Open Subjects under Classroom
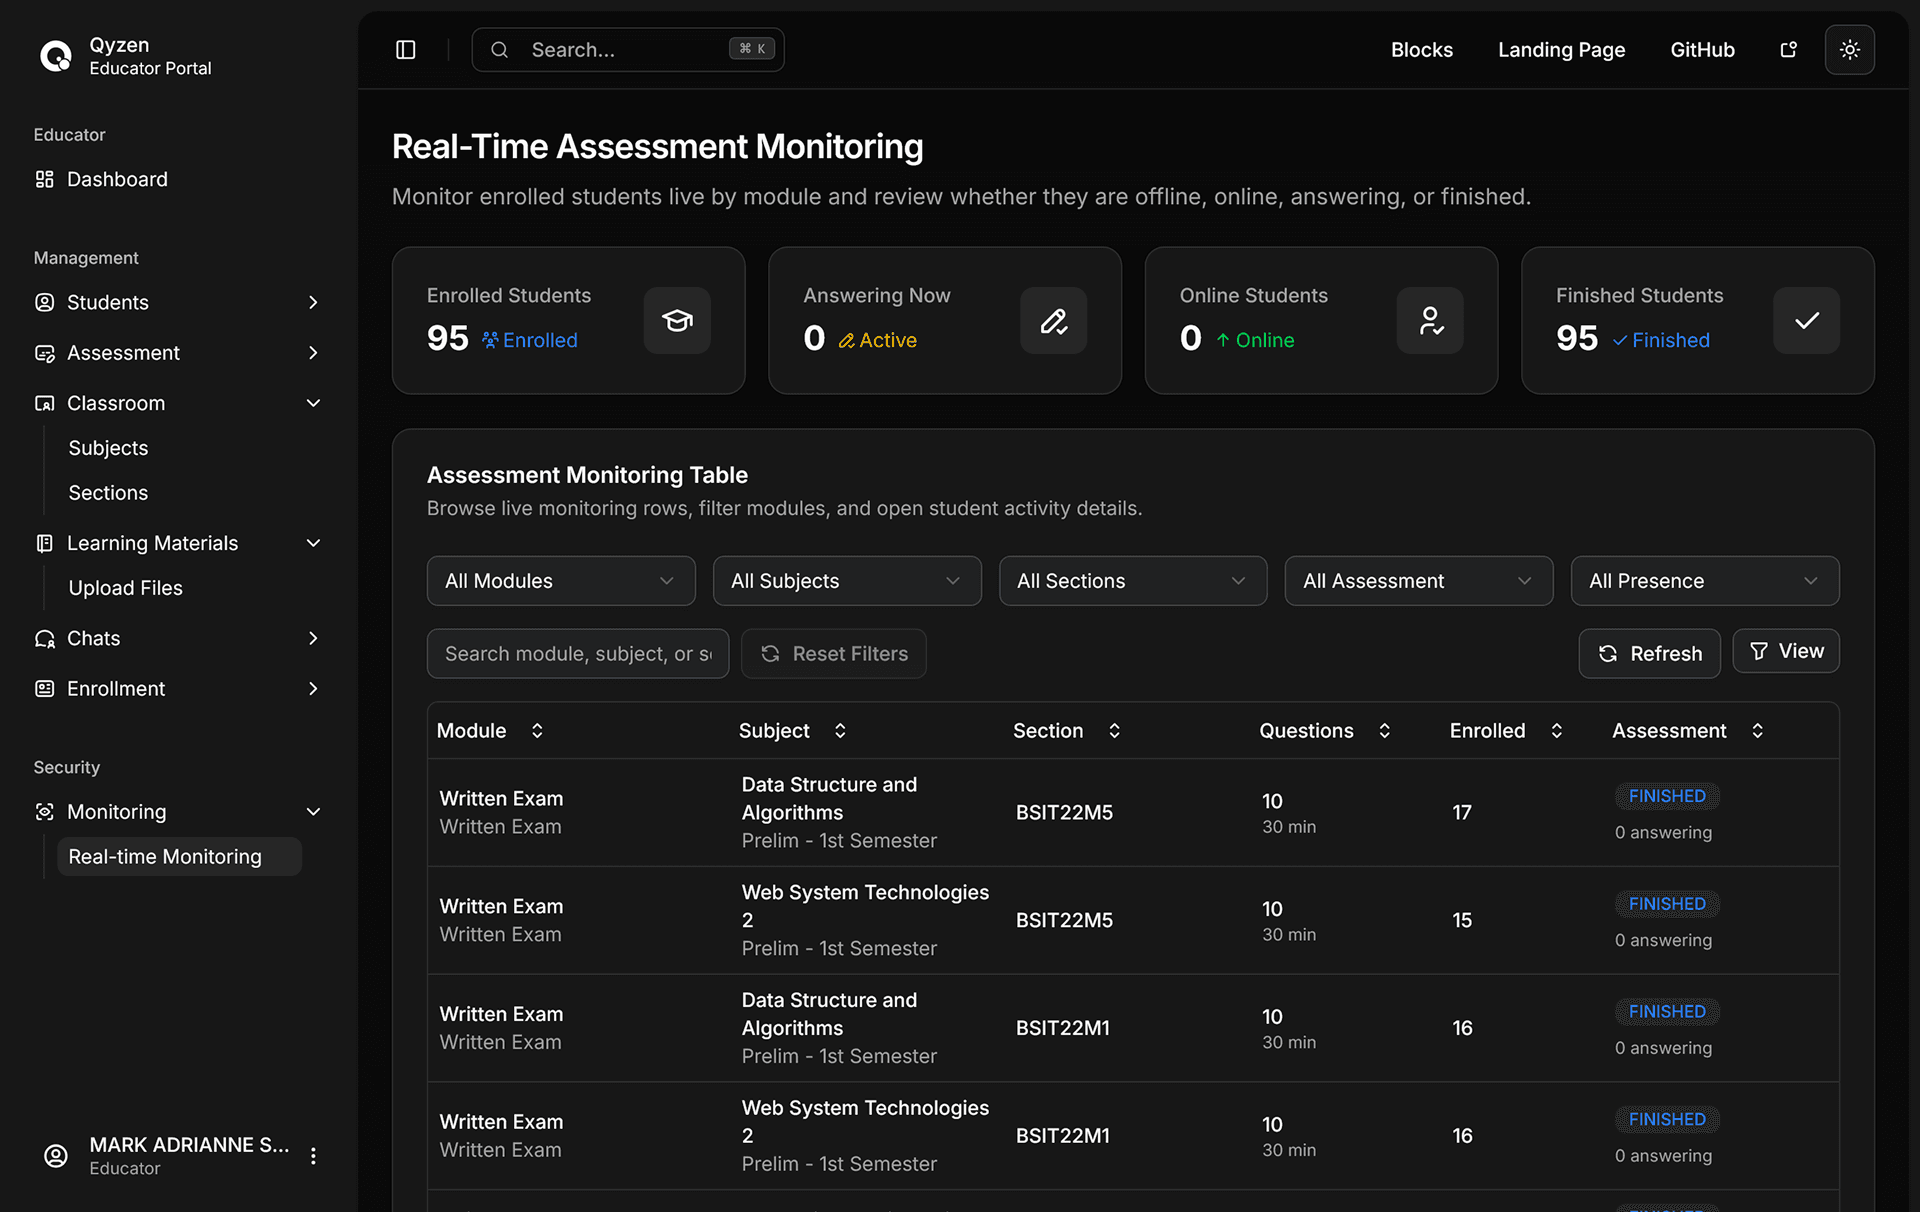 (108, 448)
